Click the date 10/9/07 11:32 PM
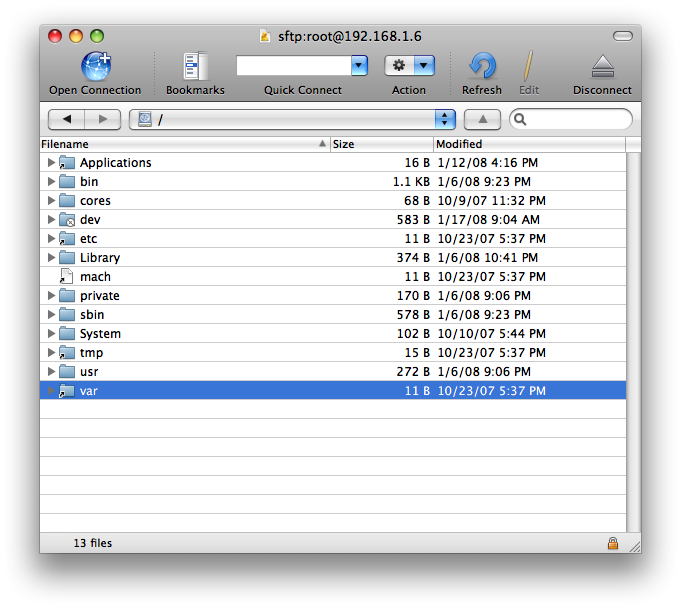This screenshot has width=681, height=608. [x=492, y=201]
